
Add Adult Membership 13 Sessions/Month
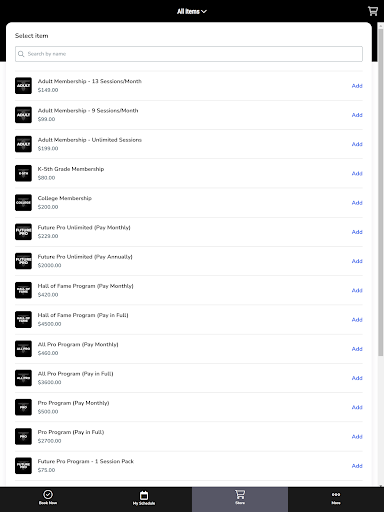(x=357, y=86)
